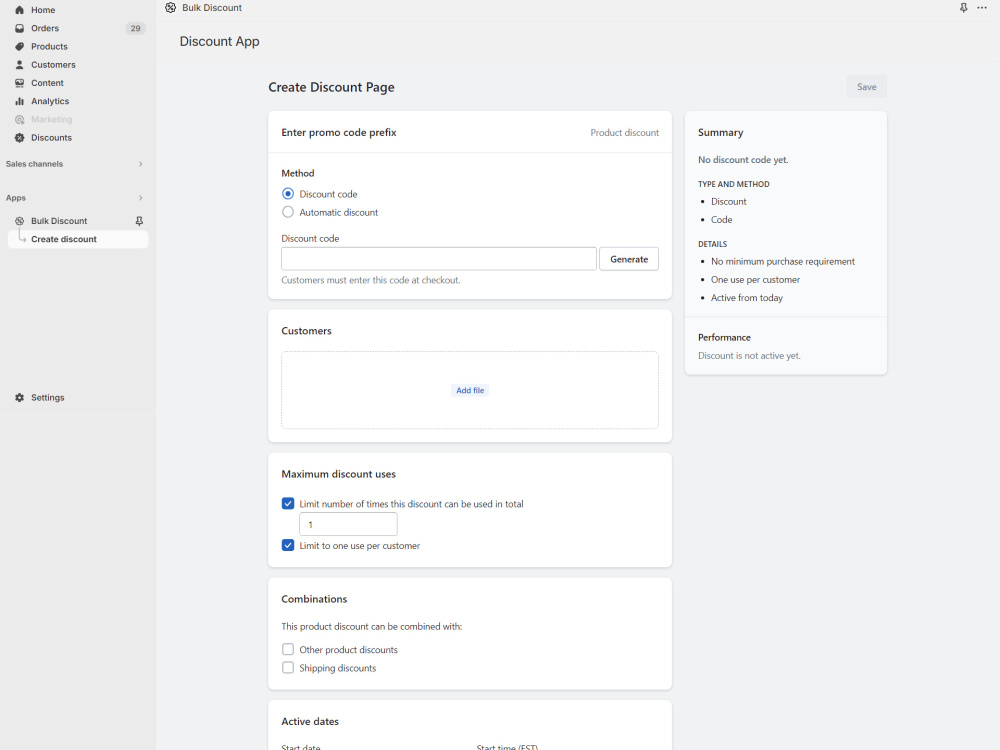Image resolution: width=1000 pixels, height=750 pixels.
Task: Click the Home icon in sidebar
Action: click(19, 10)
